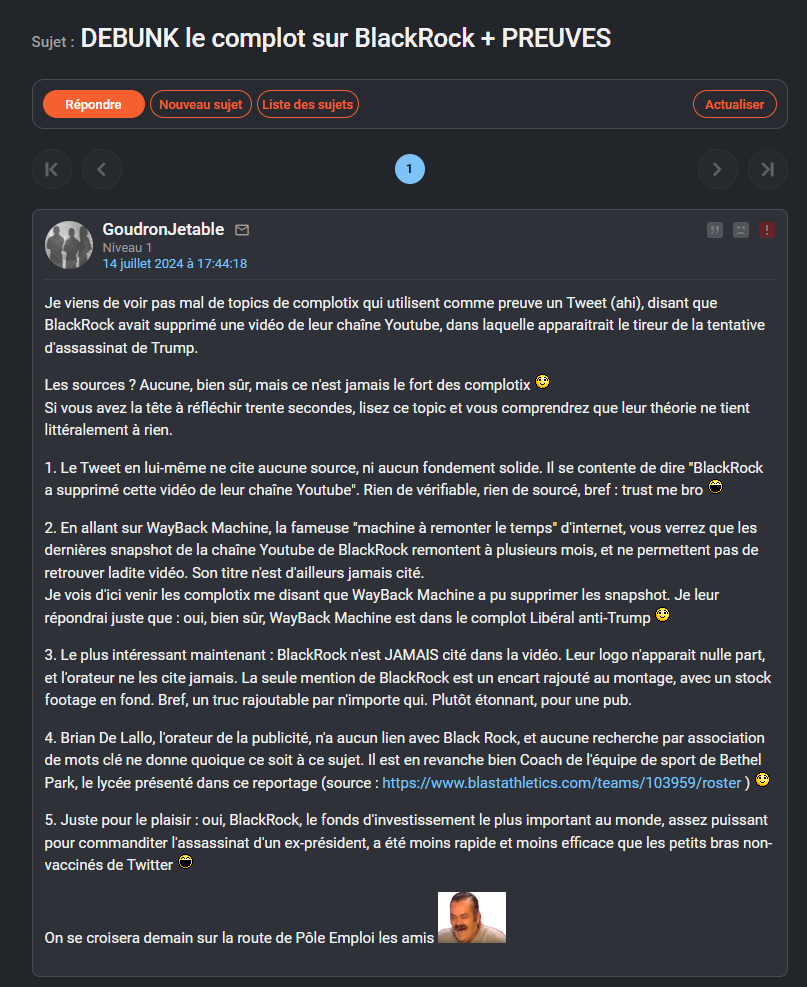Send private message via envelope icon
The height and width of the screenshot is (987, 807).
242,230
